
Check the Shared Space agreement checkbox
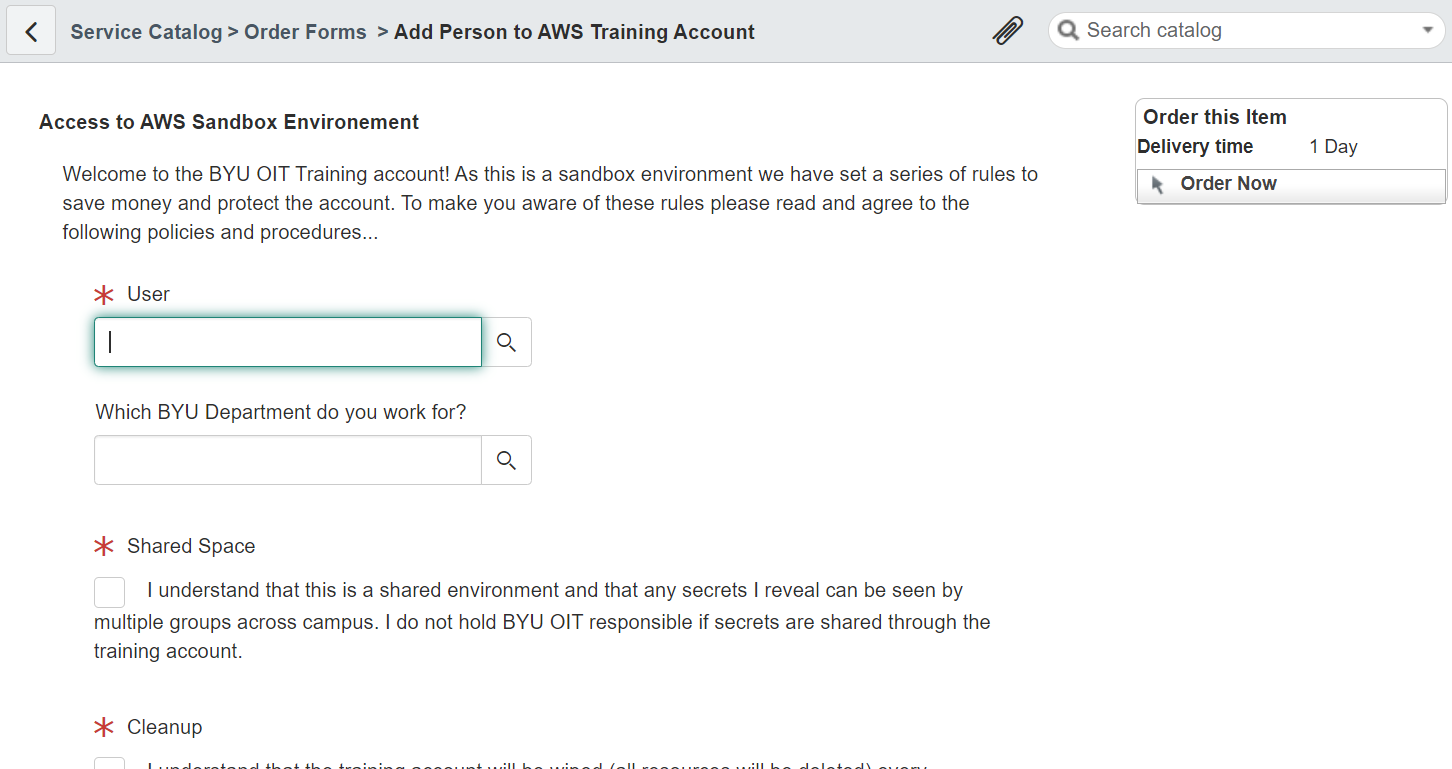pos(110,592)
